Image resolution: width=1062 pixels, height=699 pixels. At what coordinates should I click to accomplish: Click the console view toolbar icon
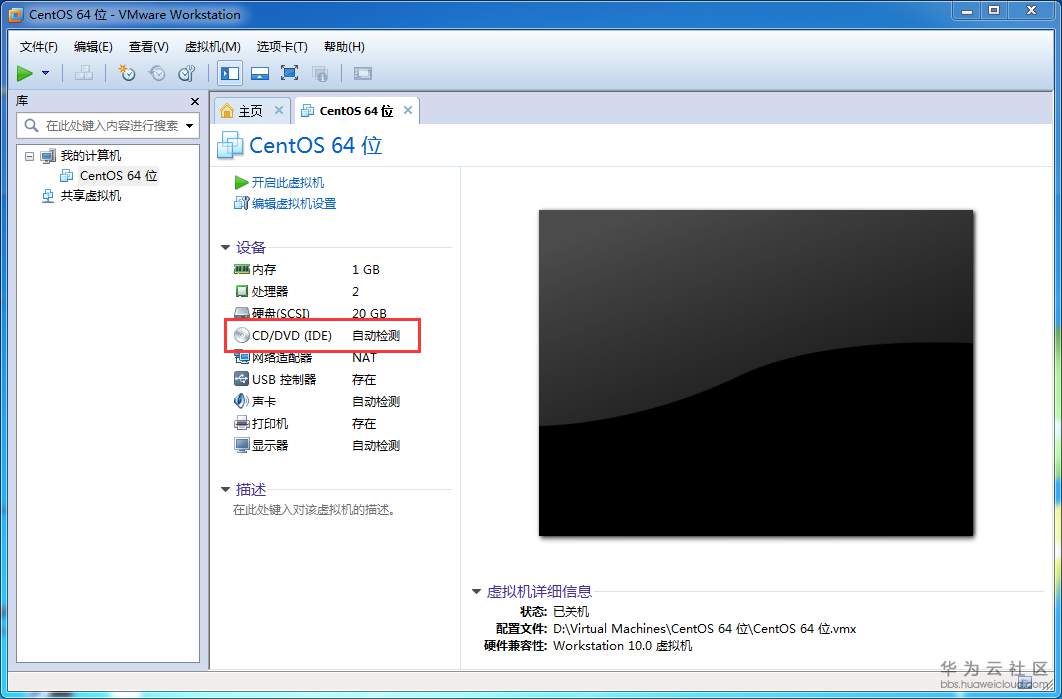coord(363,73)
